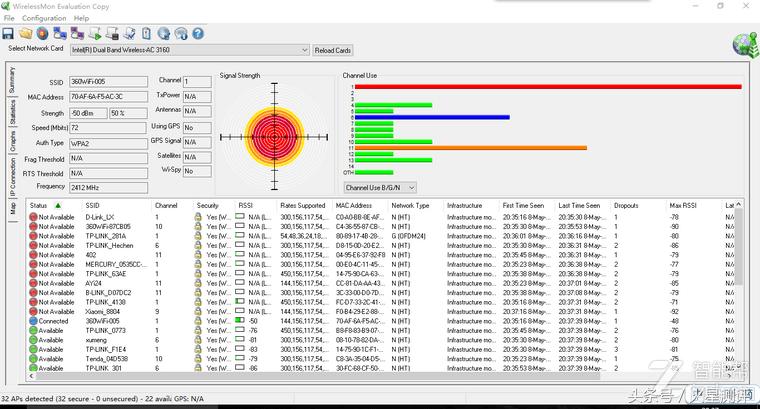Switch to the Statistics side tab
Image resolution: width=760 pixels, height=409 pixels.
click(x=13, y=112)
